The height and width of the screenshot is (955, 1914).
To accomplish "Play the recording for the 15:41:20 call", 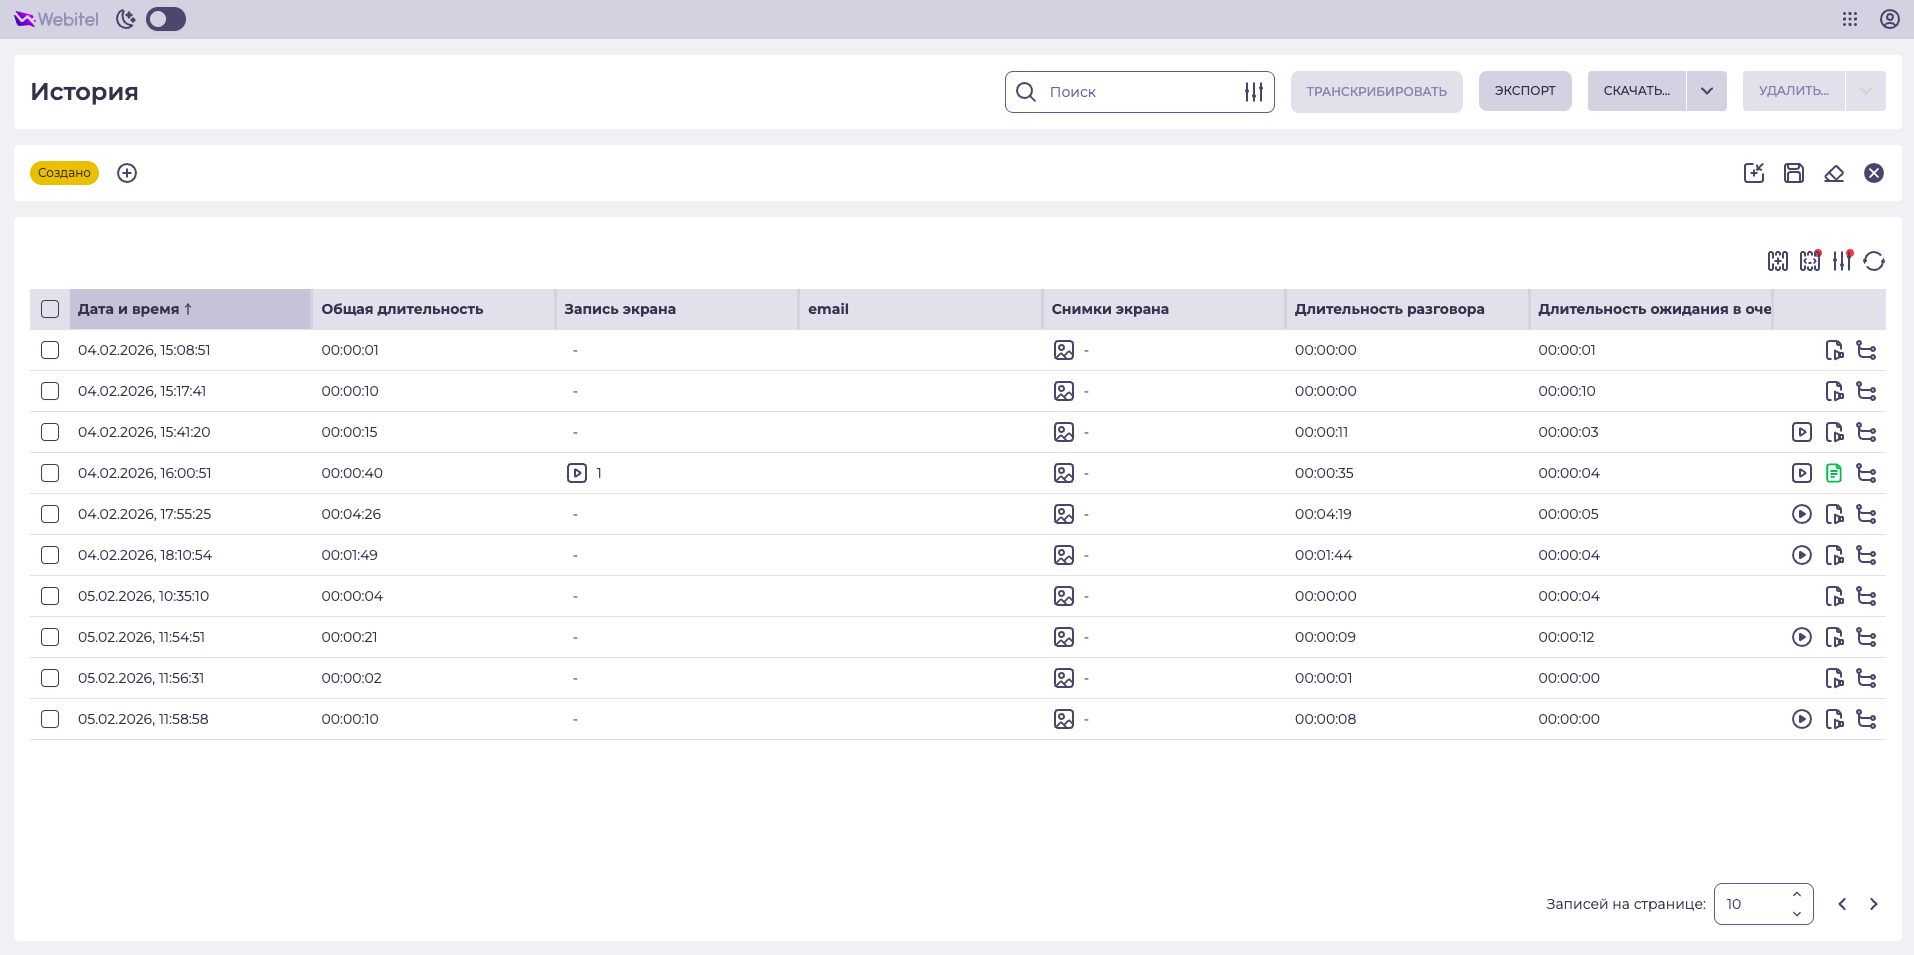I will tap(1802, 432).
